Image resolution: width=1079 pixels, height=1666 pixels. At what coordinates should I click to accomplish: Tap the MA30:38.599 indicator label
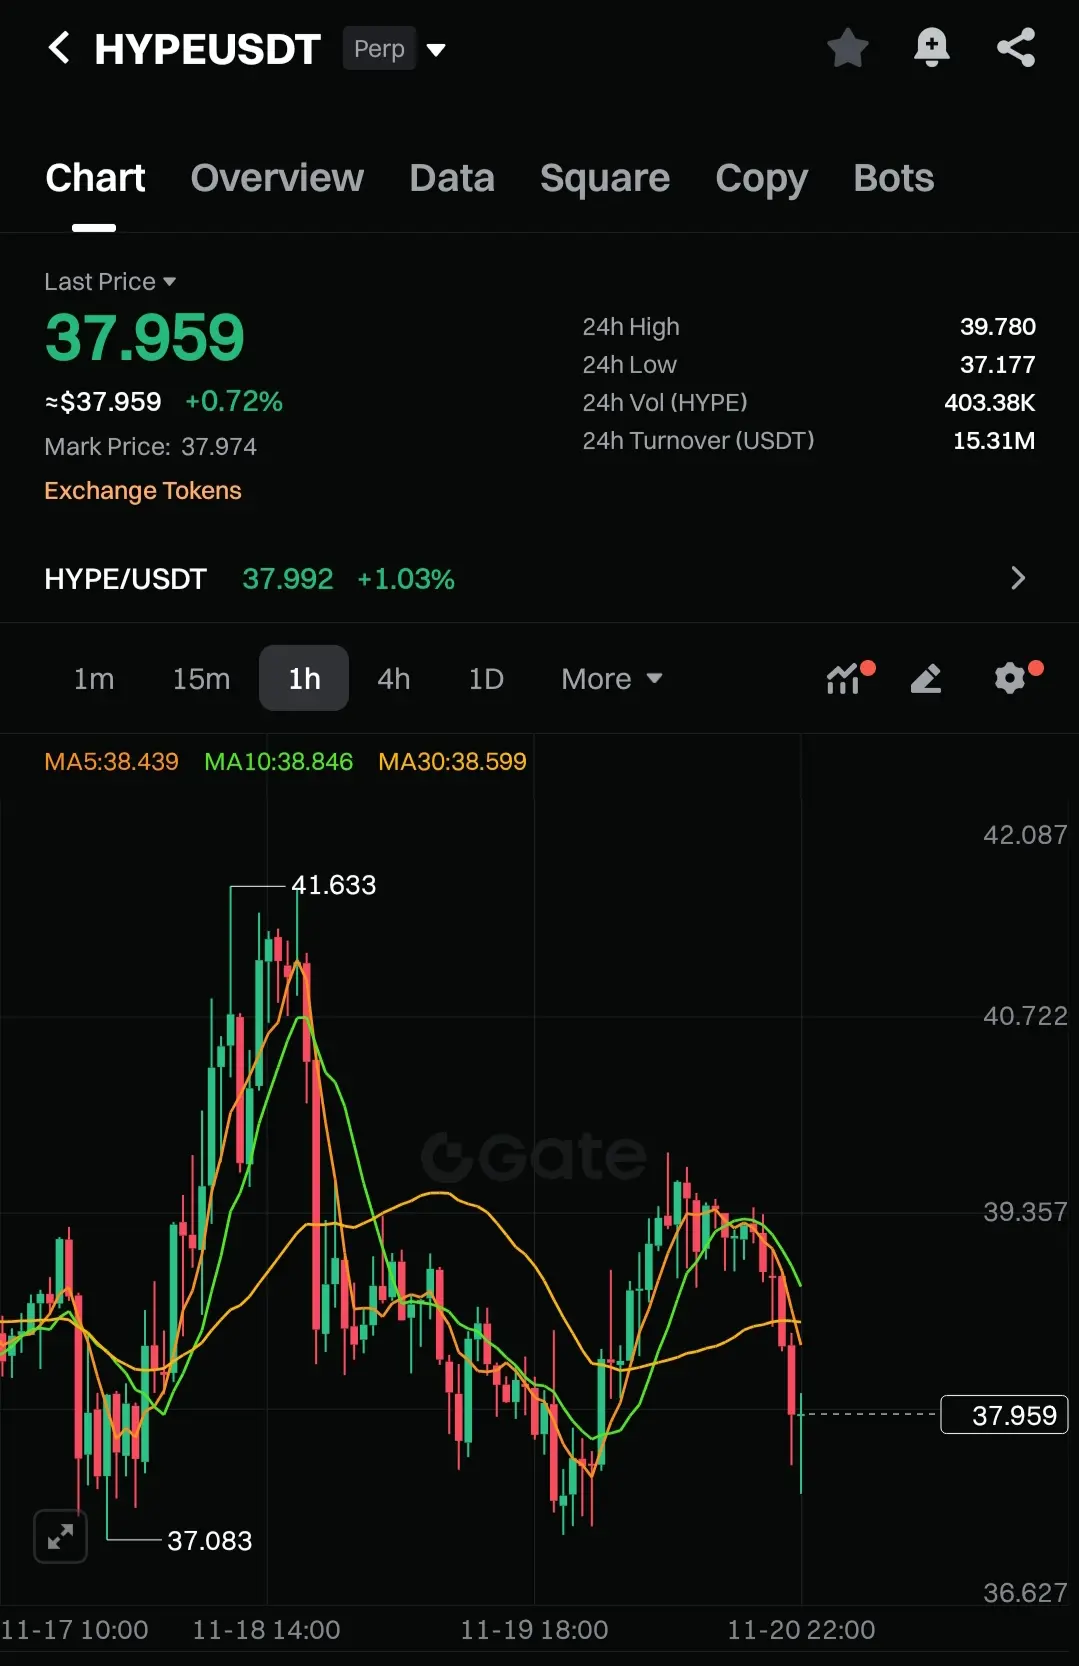click(x=452, y=762)
